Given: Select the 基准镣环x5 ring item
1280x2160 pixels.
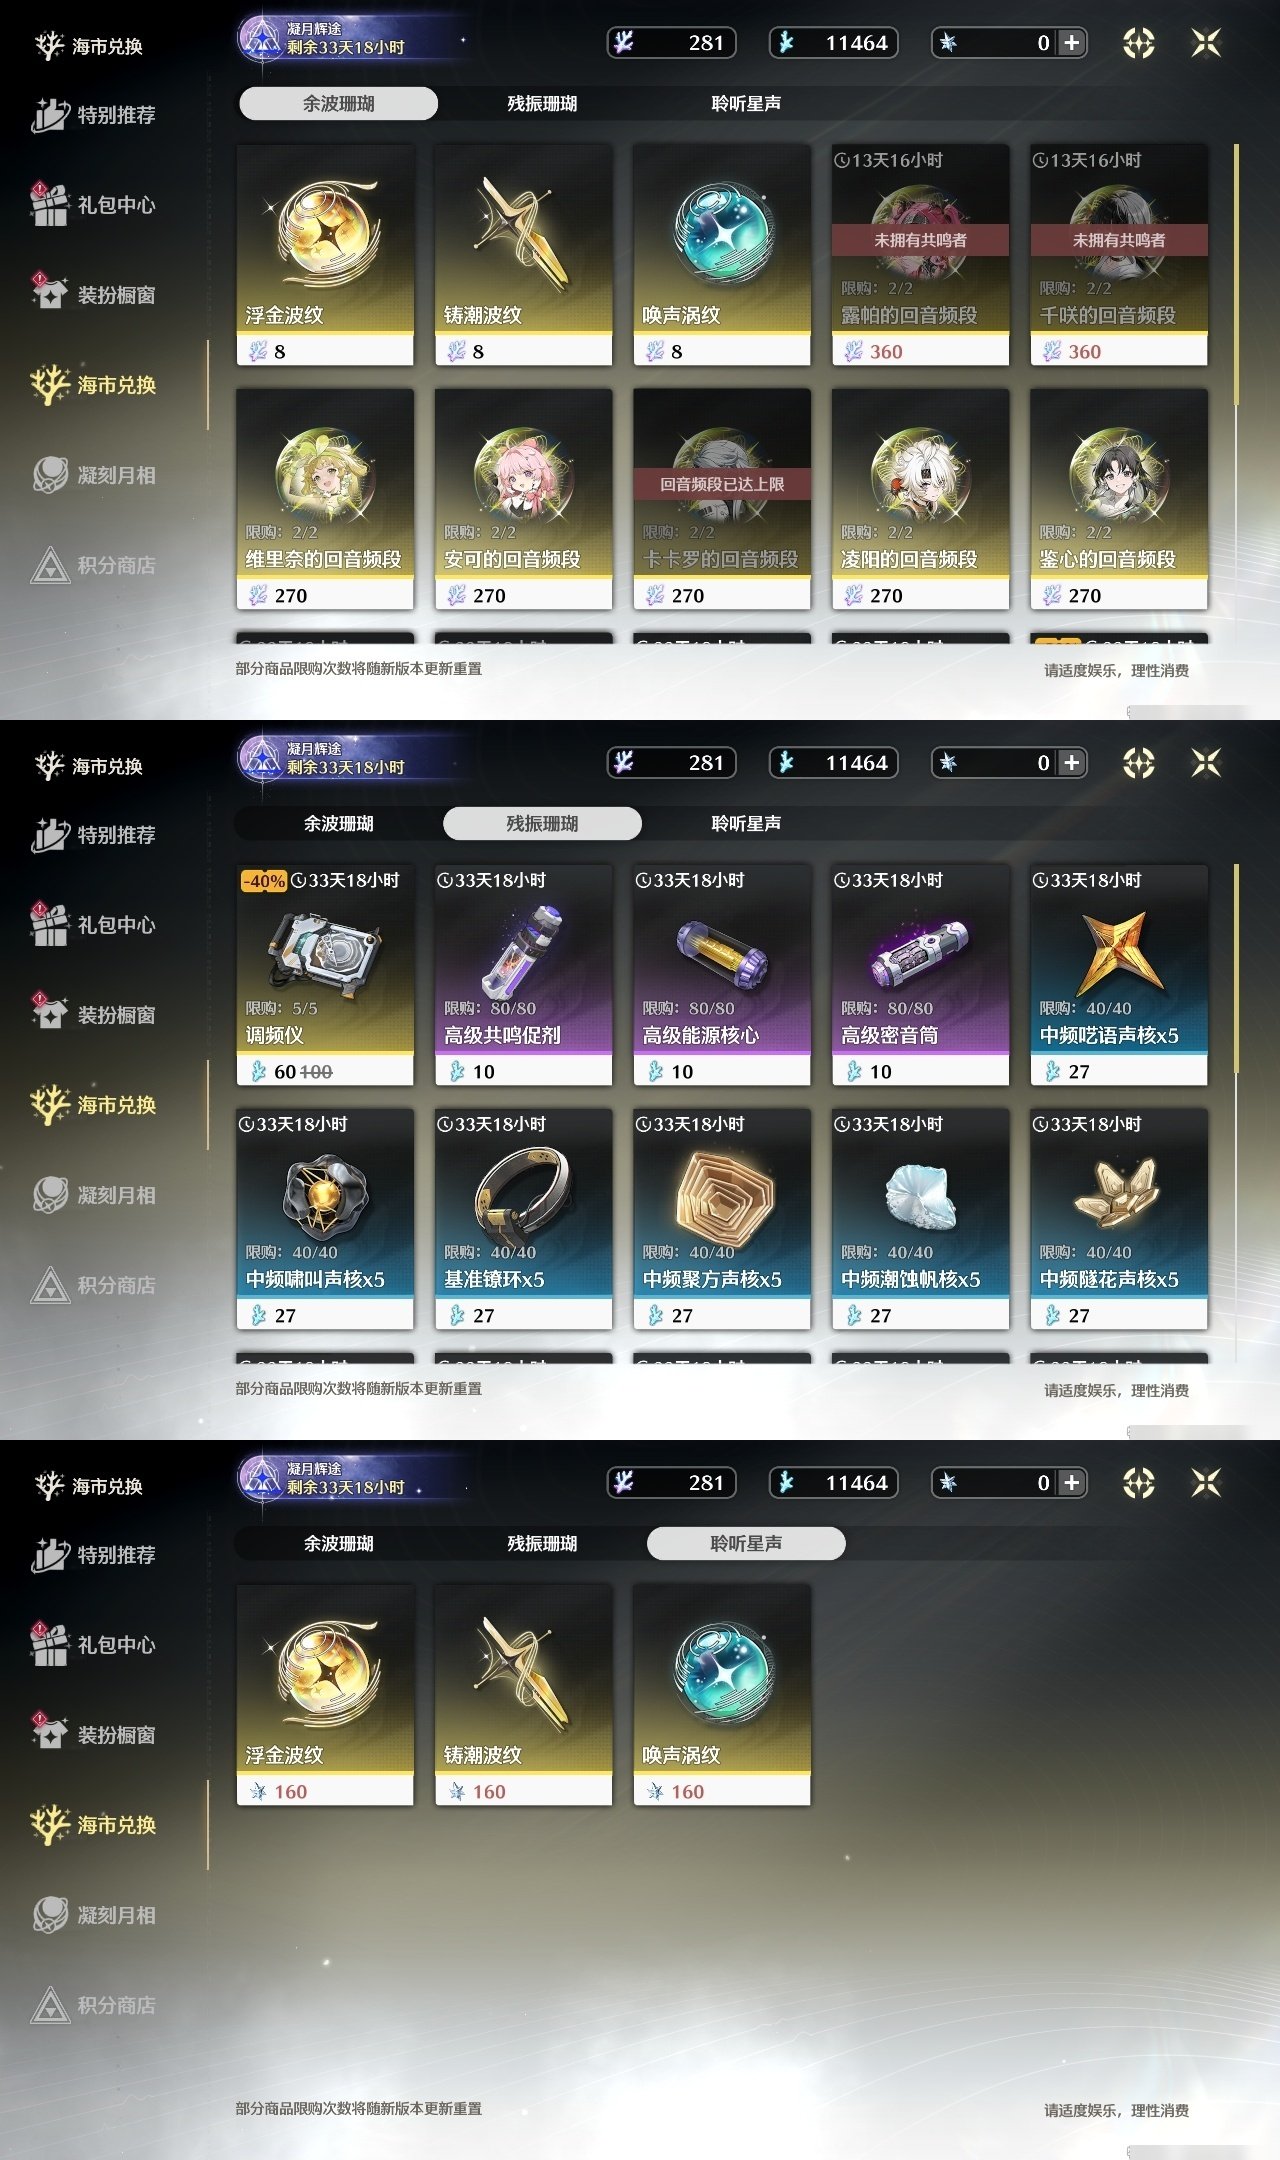Looking at the screenshot, I should tap(523, 1219).
